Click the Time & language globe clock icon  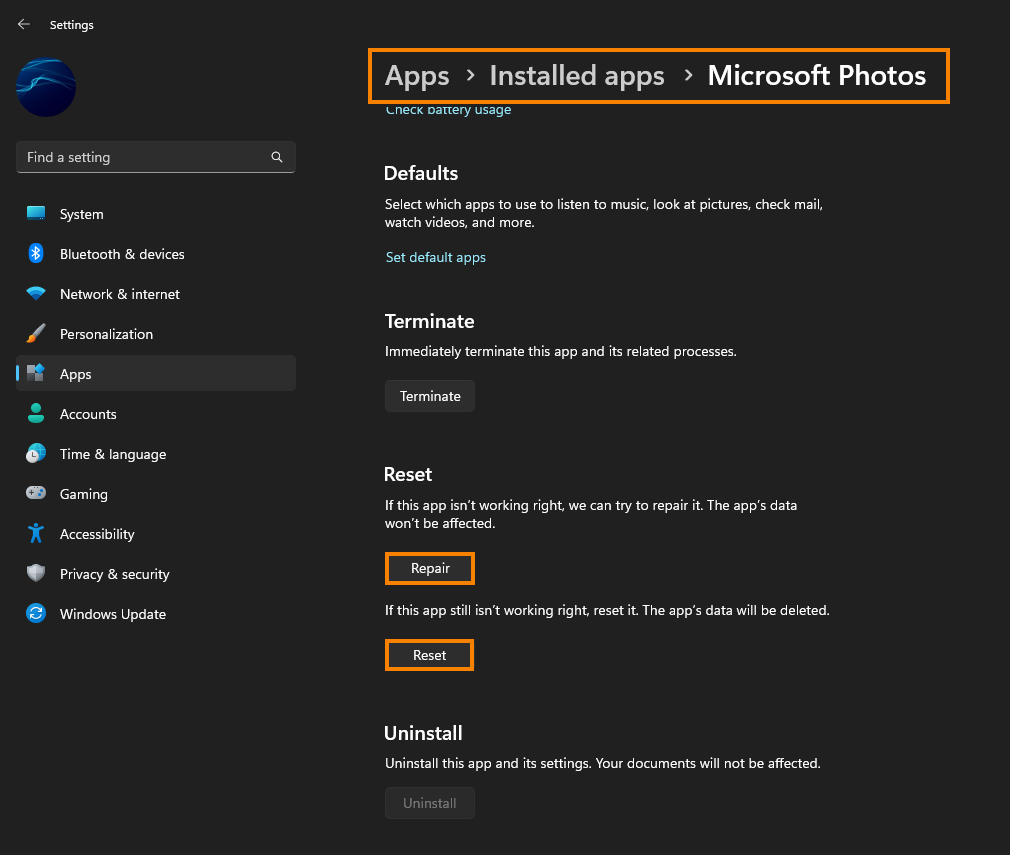(36, 453)
